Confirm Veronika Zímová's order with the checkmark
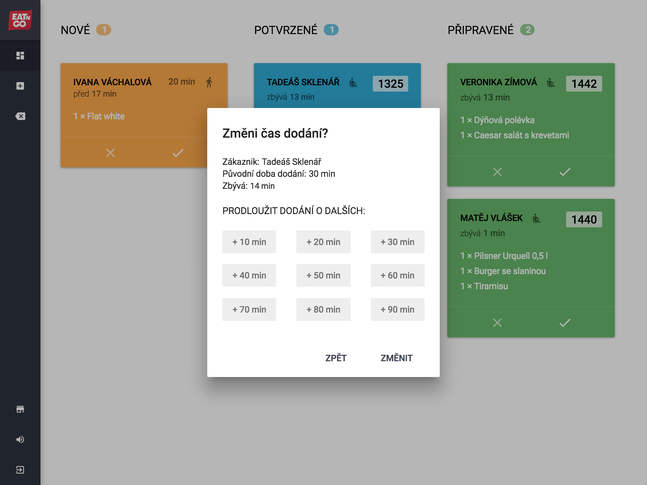647x485 pixels. coord(564,172)
